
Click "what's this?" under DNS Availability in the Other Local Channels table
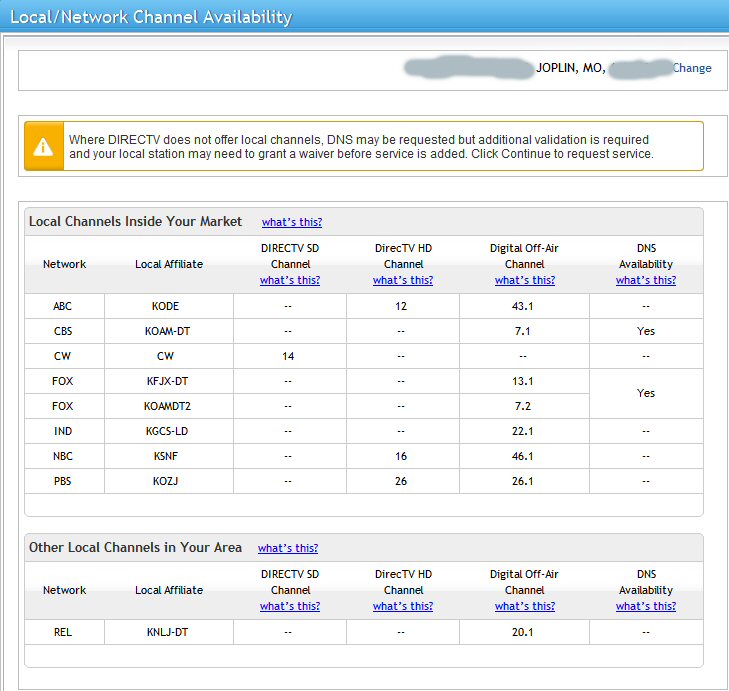pos(646,606)
